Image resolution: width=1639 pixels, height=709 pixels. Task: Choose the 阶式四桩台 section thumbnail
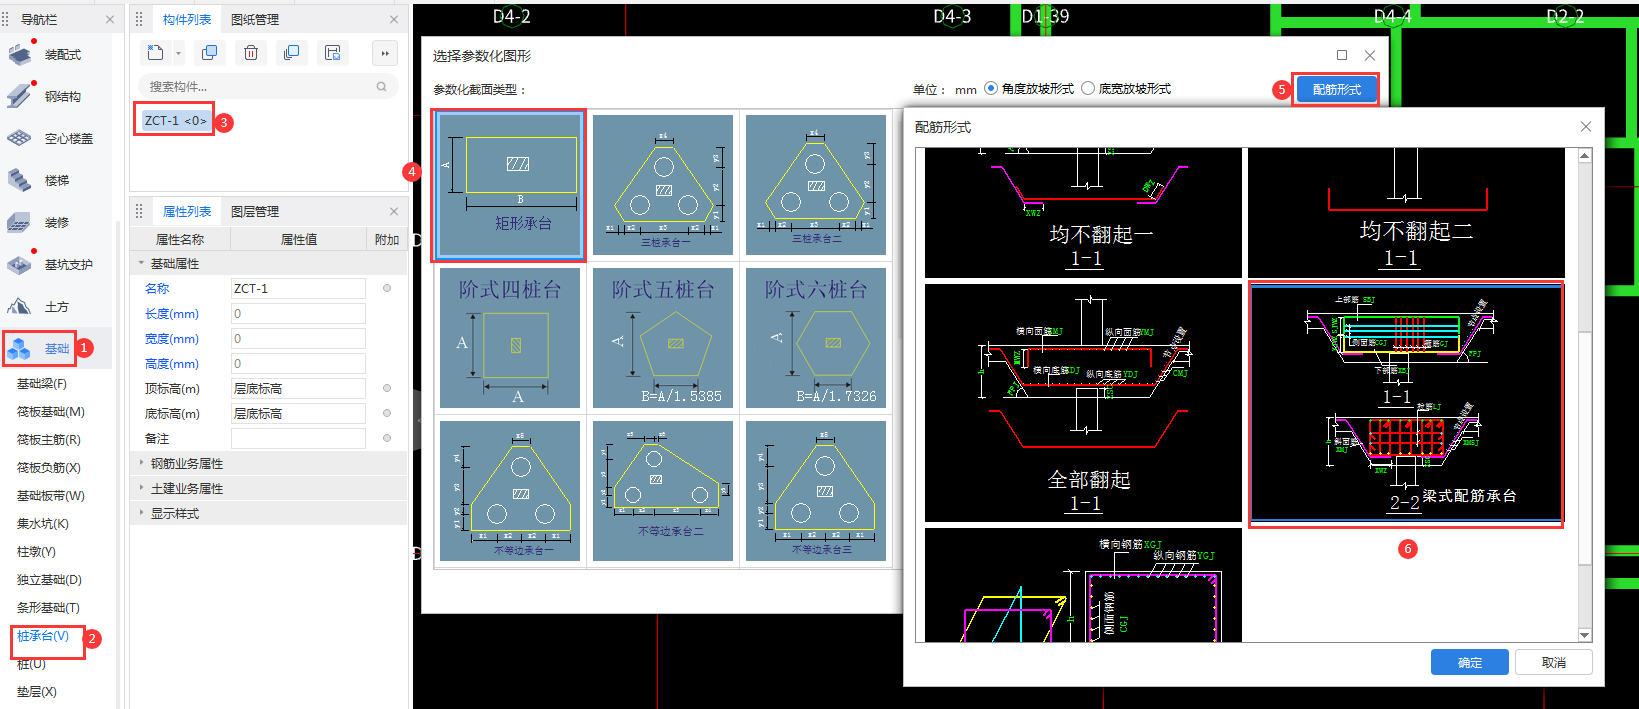510,338
